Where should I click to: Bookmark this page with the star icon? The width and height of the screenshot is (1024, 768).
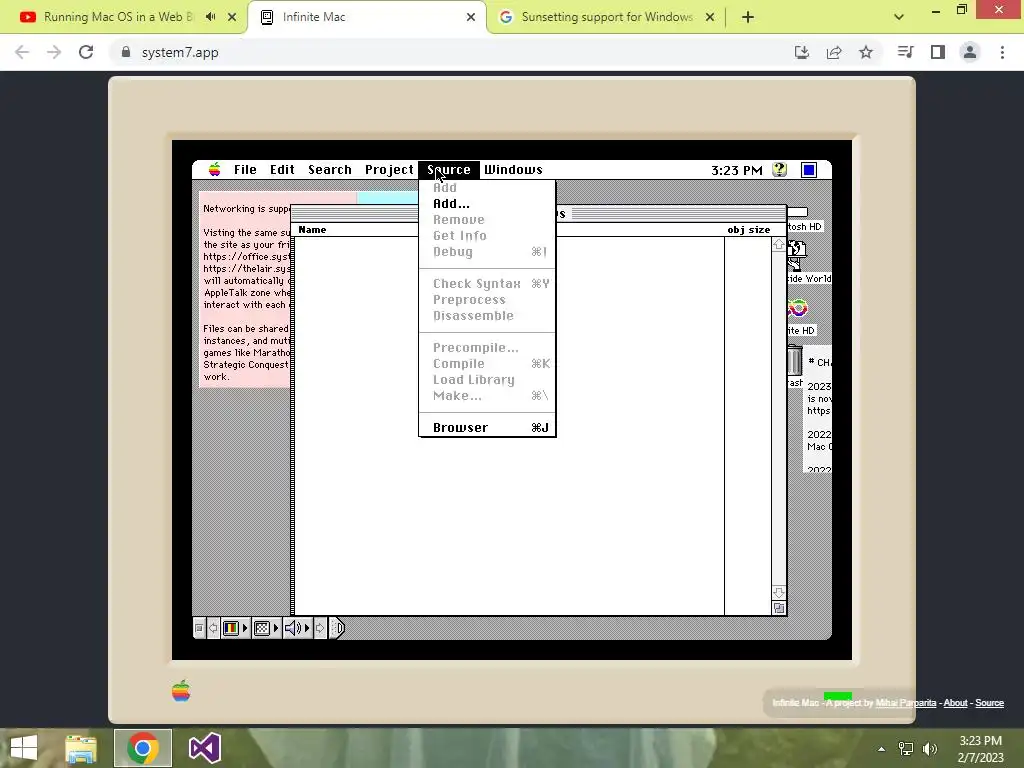tap(866, 52)
